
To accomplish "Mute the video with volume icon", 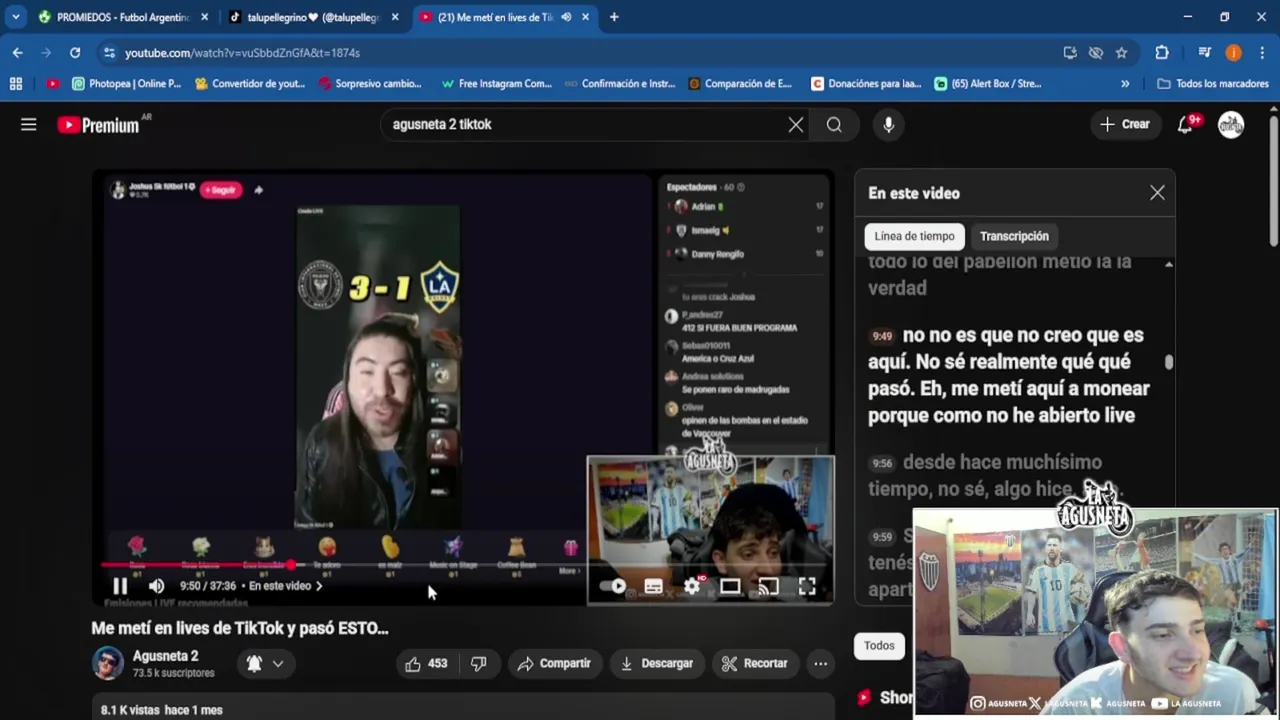I will [156, 586].
